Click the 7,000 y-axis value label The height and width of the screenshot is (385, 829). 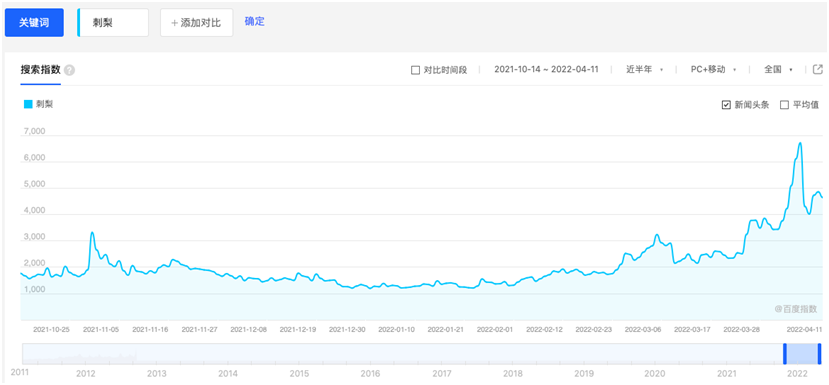[x=35, y=131]
